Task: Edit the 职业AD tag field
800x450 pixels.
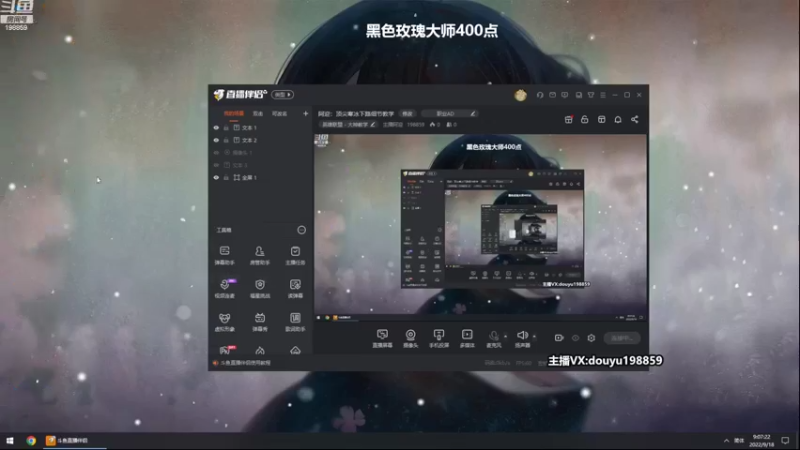Action: pyautogui.click(x=451, y=114)
